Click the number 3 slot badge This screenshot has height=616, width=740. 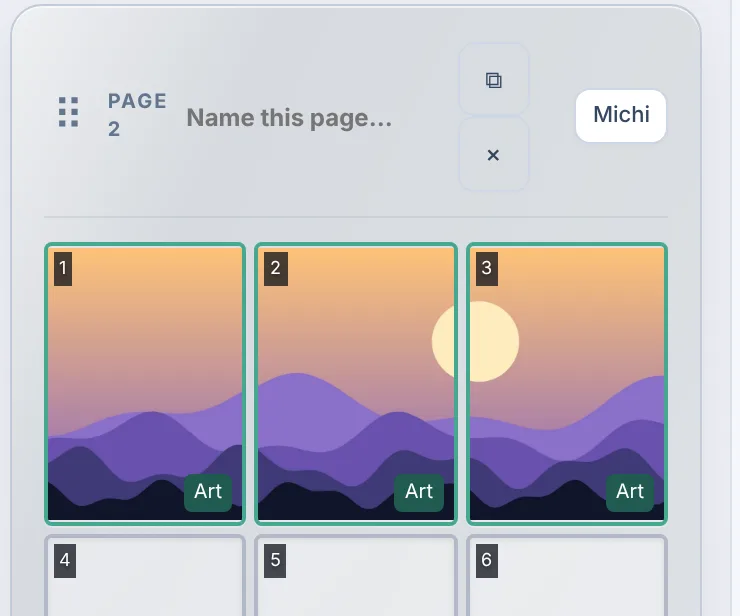[x=487, y=269]
